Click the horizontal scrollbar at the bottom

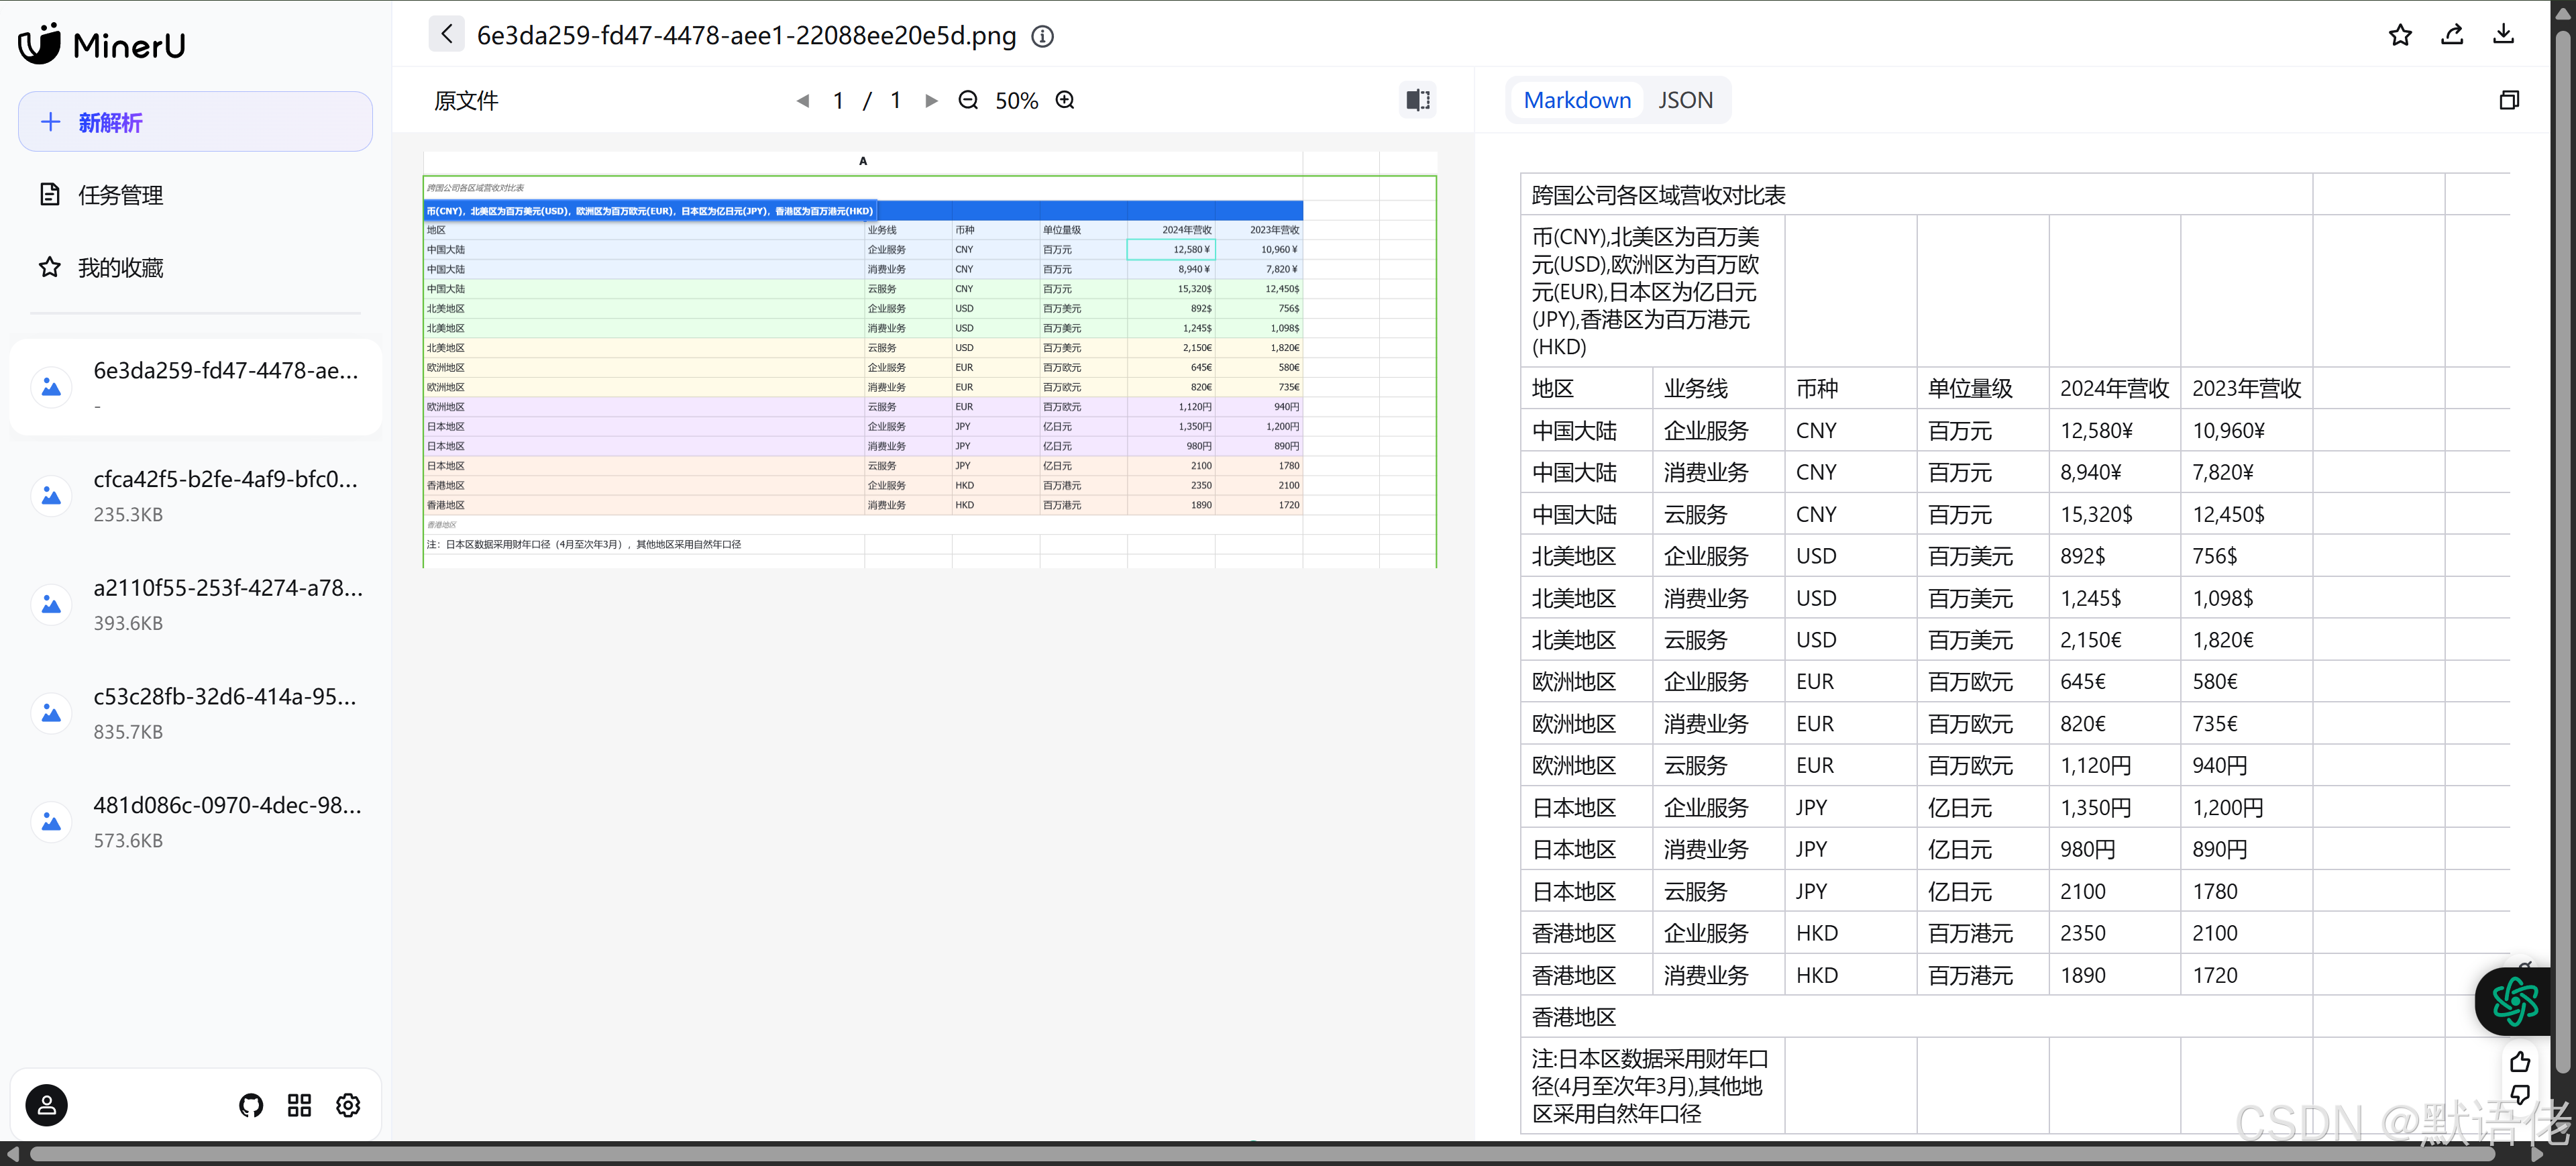pyautogui.click(x=1262, y=1154)
